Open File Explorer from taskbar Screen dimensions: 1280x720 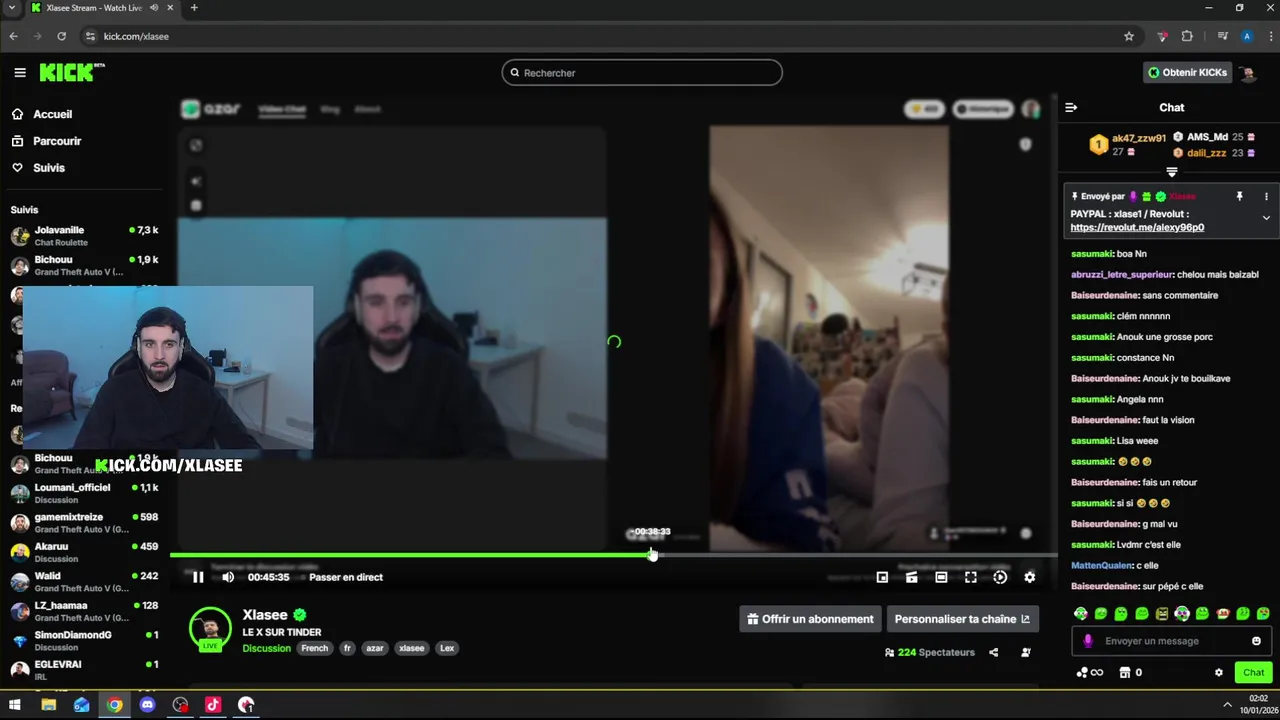[48, 705]
